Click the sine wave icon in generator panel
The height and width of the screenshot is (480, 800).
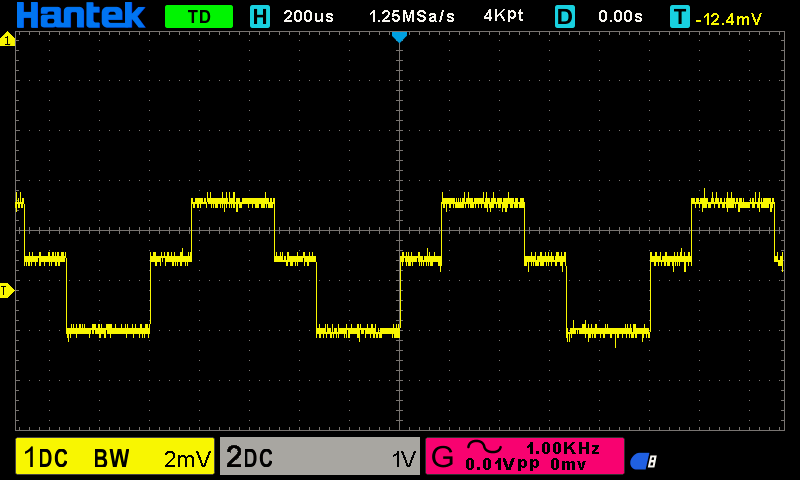point(484,447)
